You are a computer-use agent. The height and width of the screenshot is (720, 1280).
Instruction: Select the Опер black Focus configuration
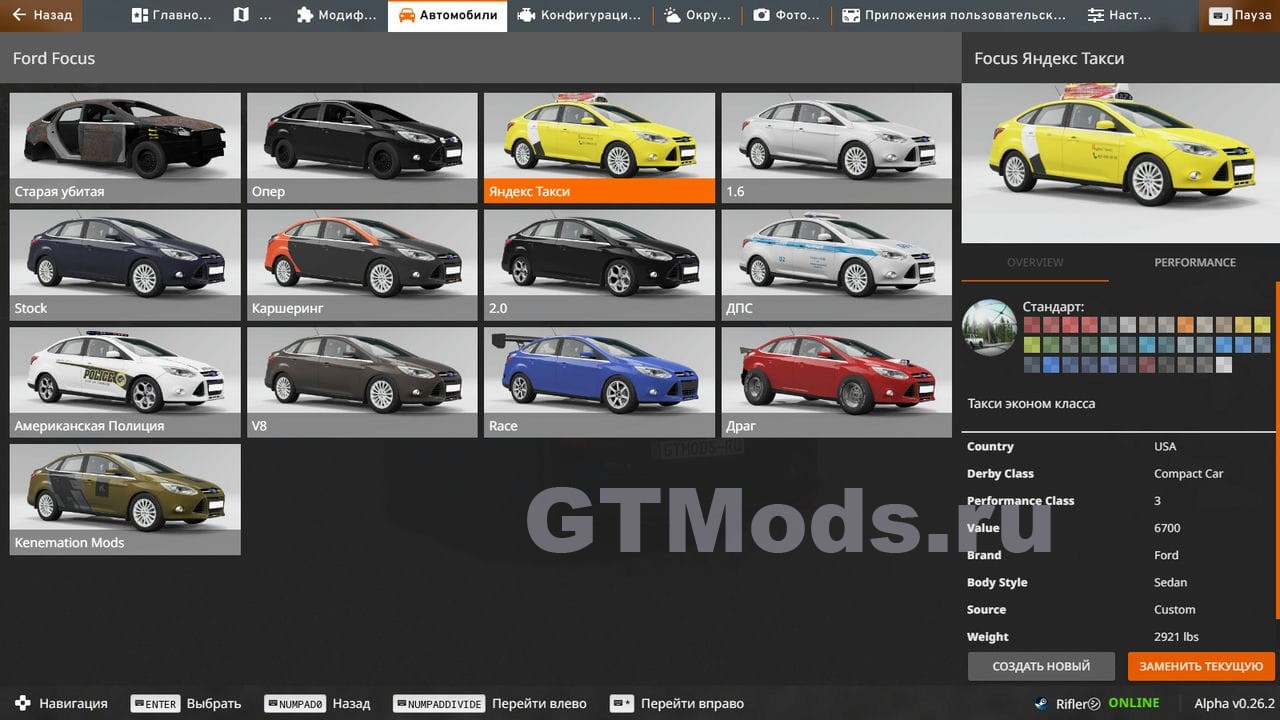point(362,148)
